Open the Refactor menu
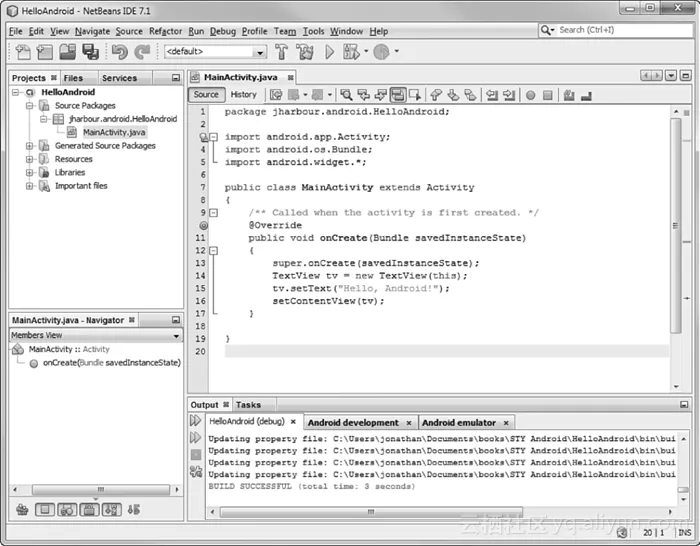700x546 pixels. [166, 31]
